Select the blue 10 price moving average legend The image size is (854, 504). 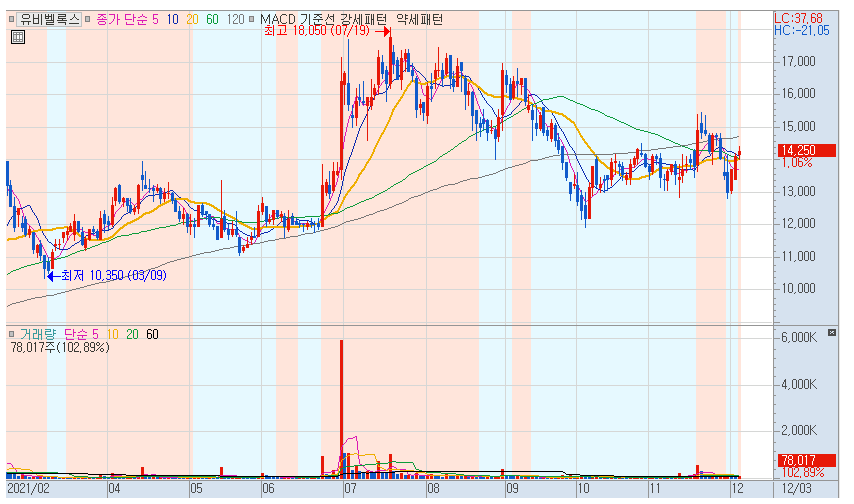[173, 20]
